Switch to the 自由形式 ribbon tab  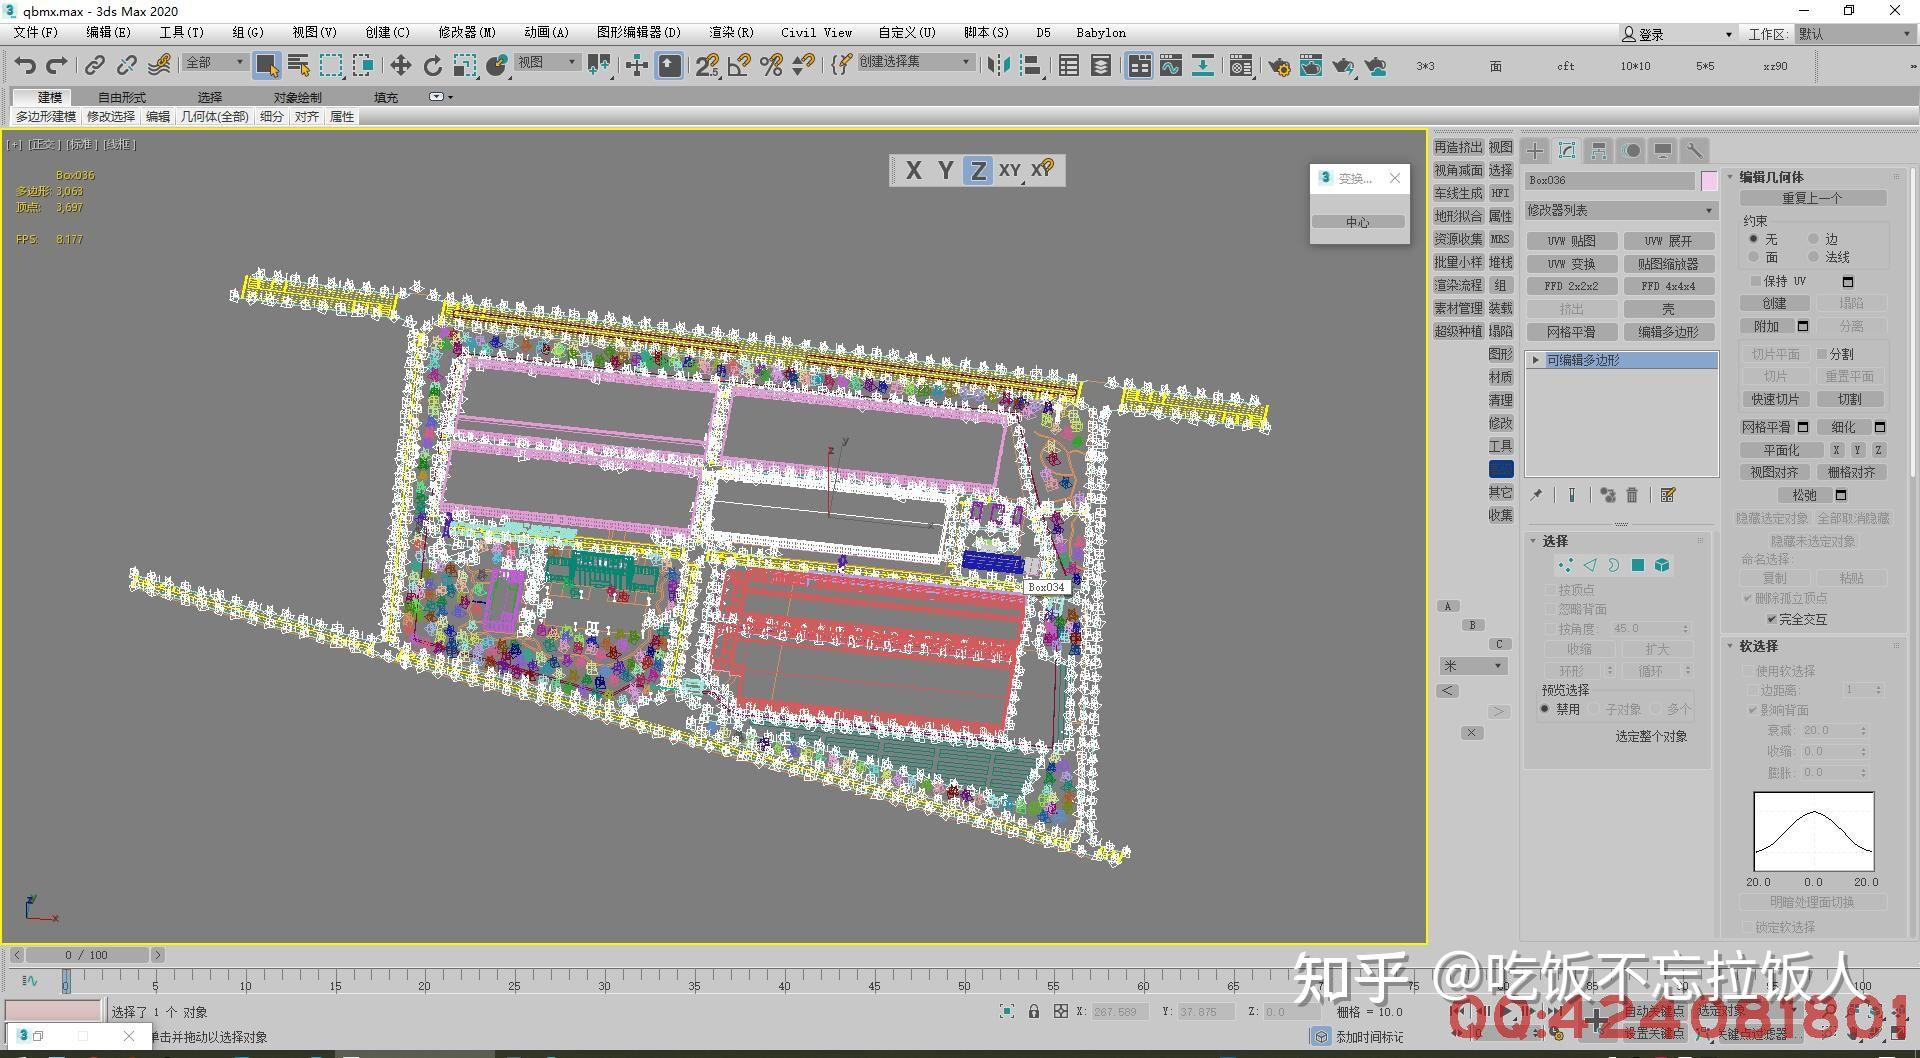(121, 96)
